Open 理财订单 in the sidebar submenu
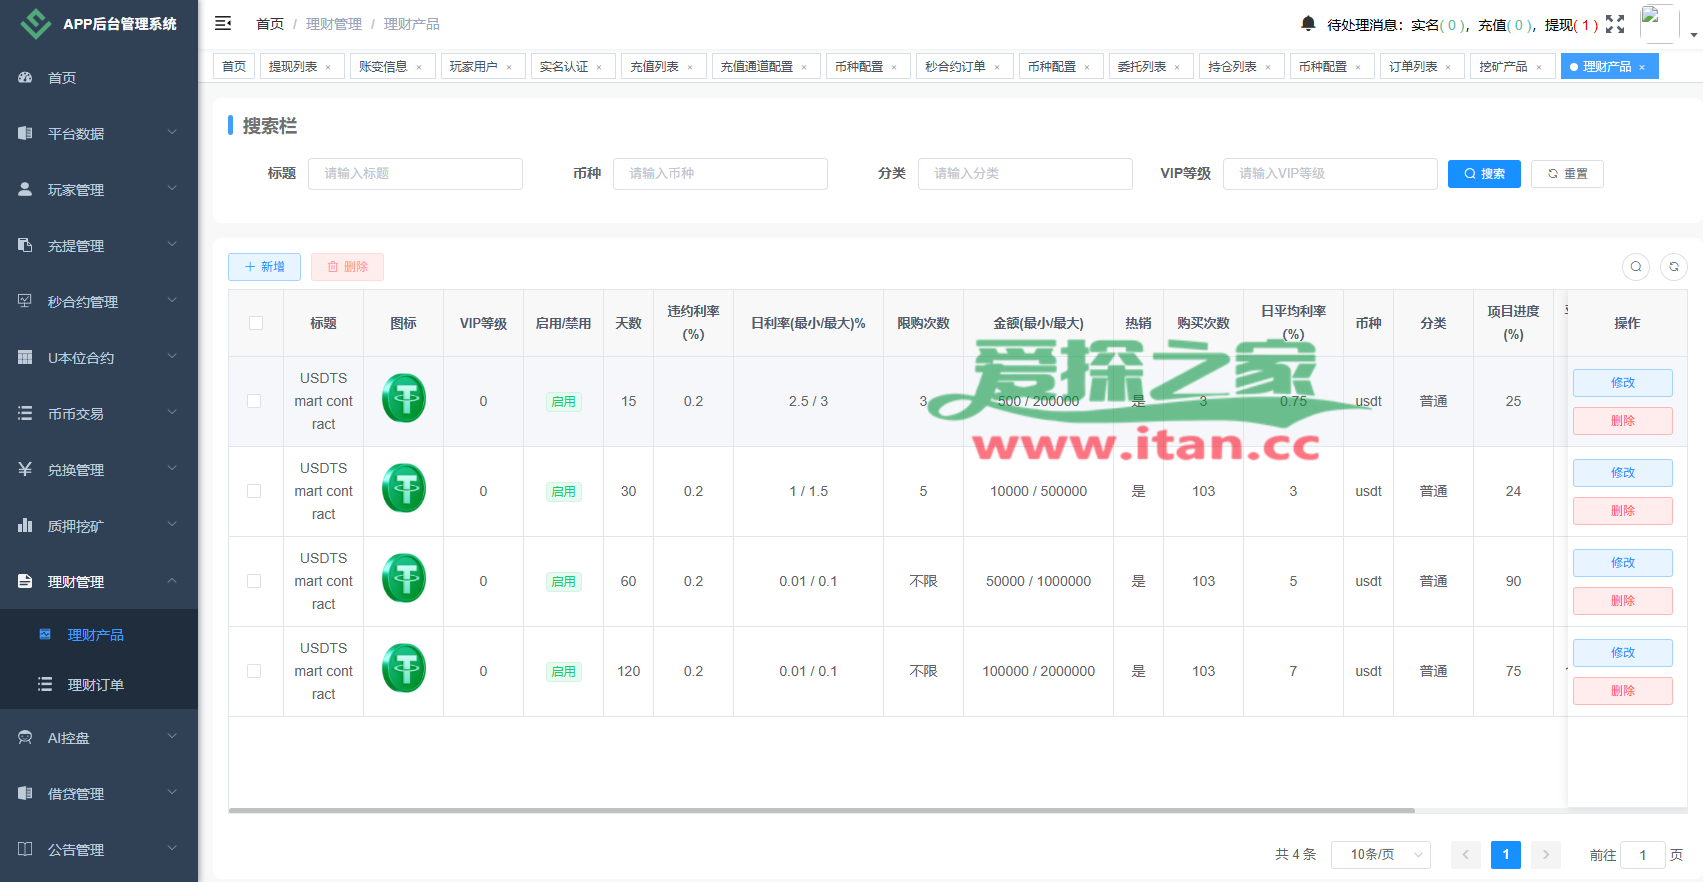 (x=96, y=685)
